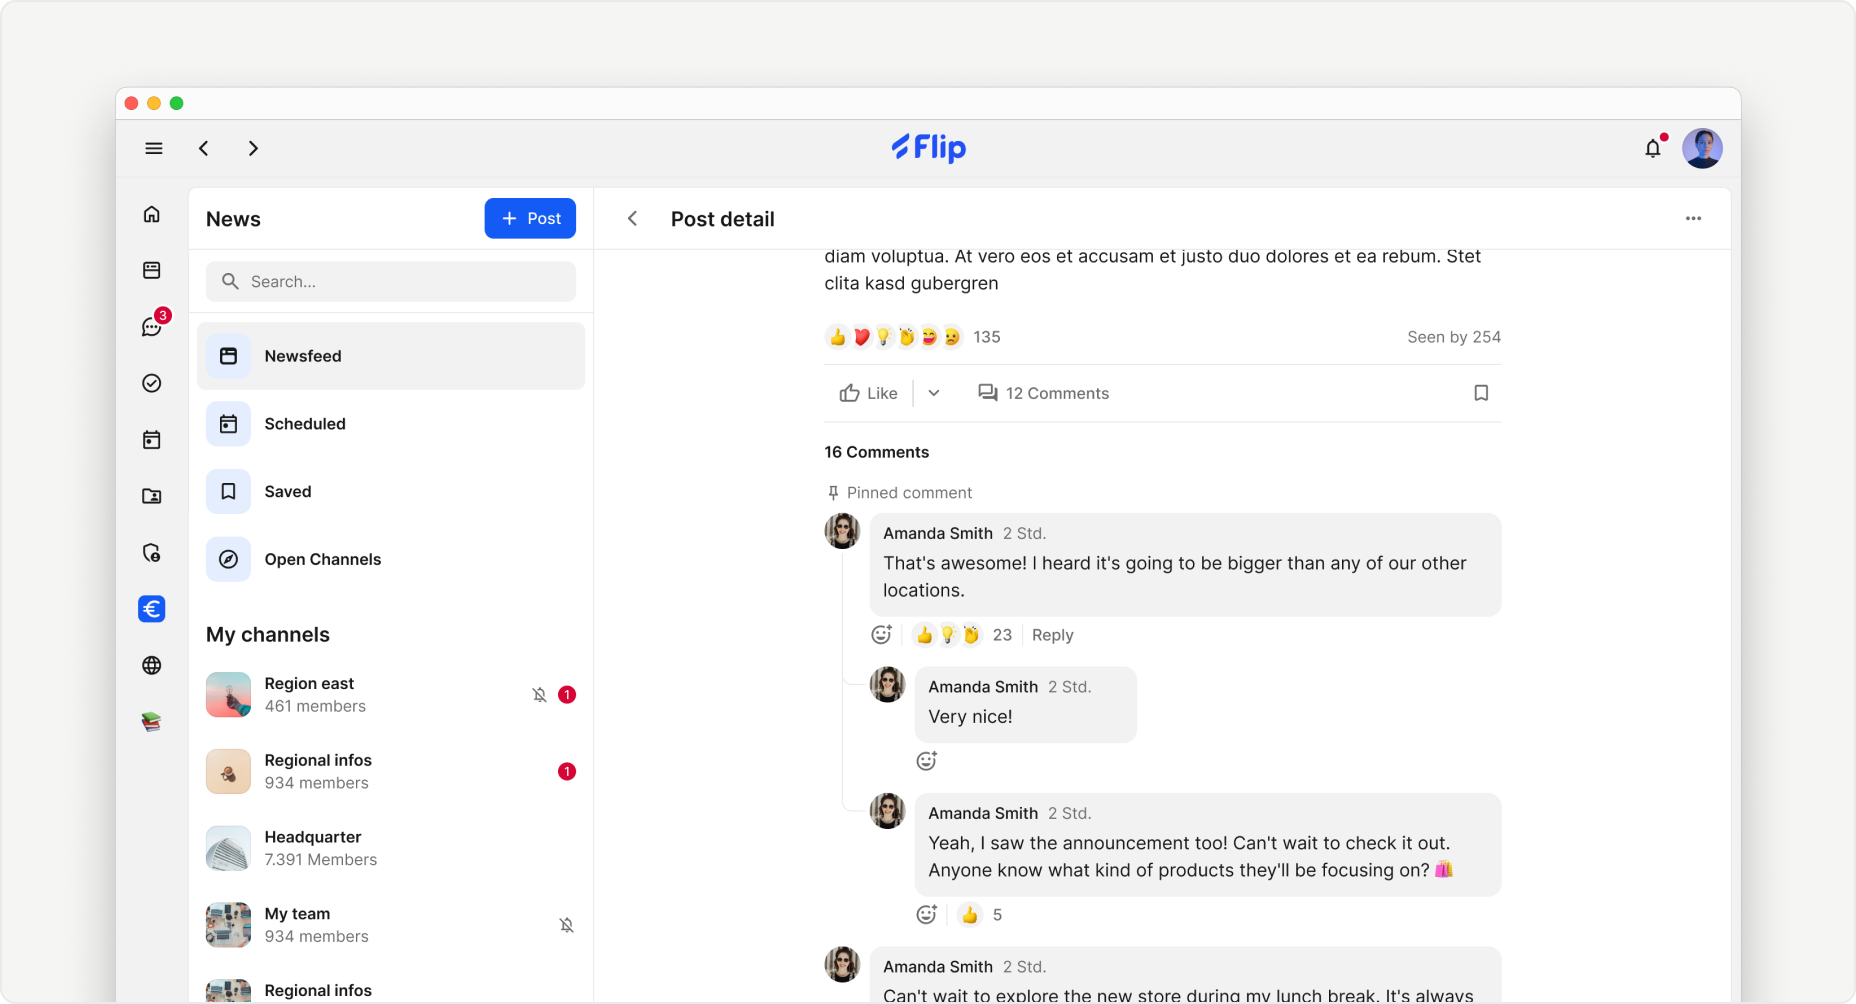The height and width of the screenshot is (1004, 1856).
Task: Click the Flip logo at the top
Action: [928, 148]
